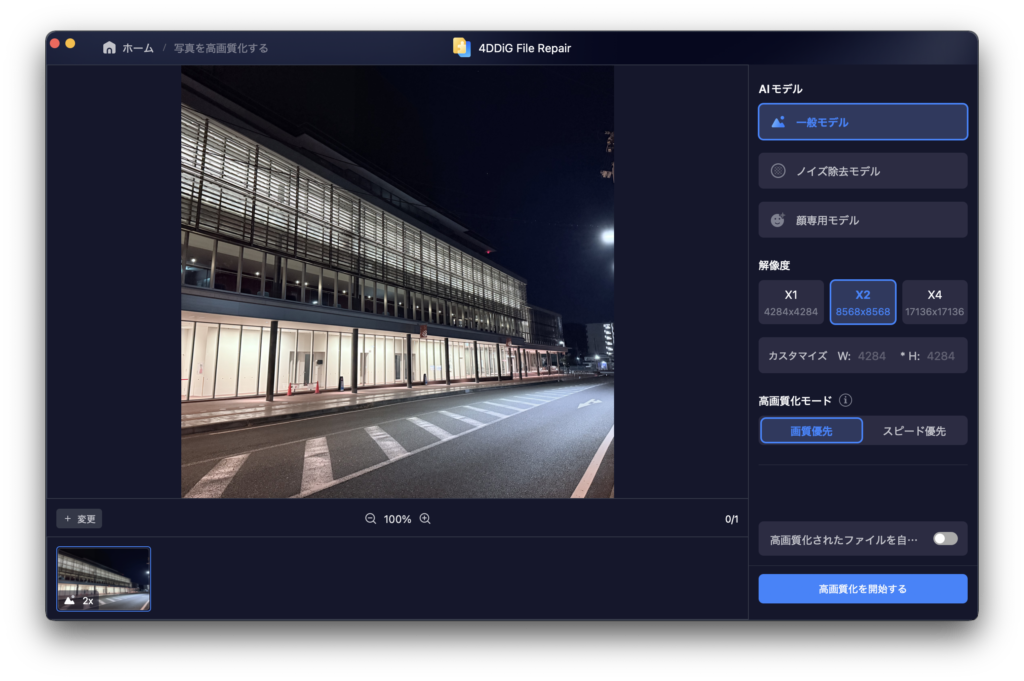Set resolution to X1 4284x4284
Screen dimensions: 1024x681
pos(791,302)
